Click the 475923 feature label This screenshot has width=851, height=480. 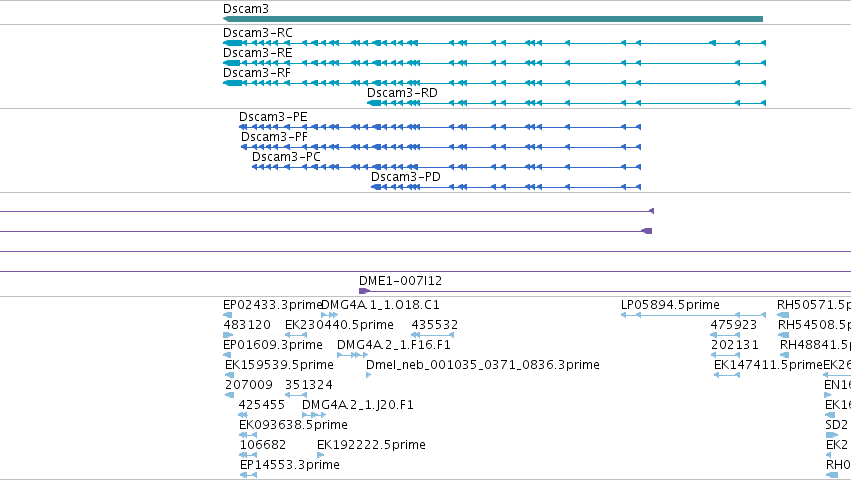(734, 325)
